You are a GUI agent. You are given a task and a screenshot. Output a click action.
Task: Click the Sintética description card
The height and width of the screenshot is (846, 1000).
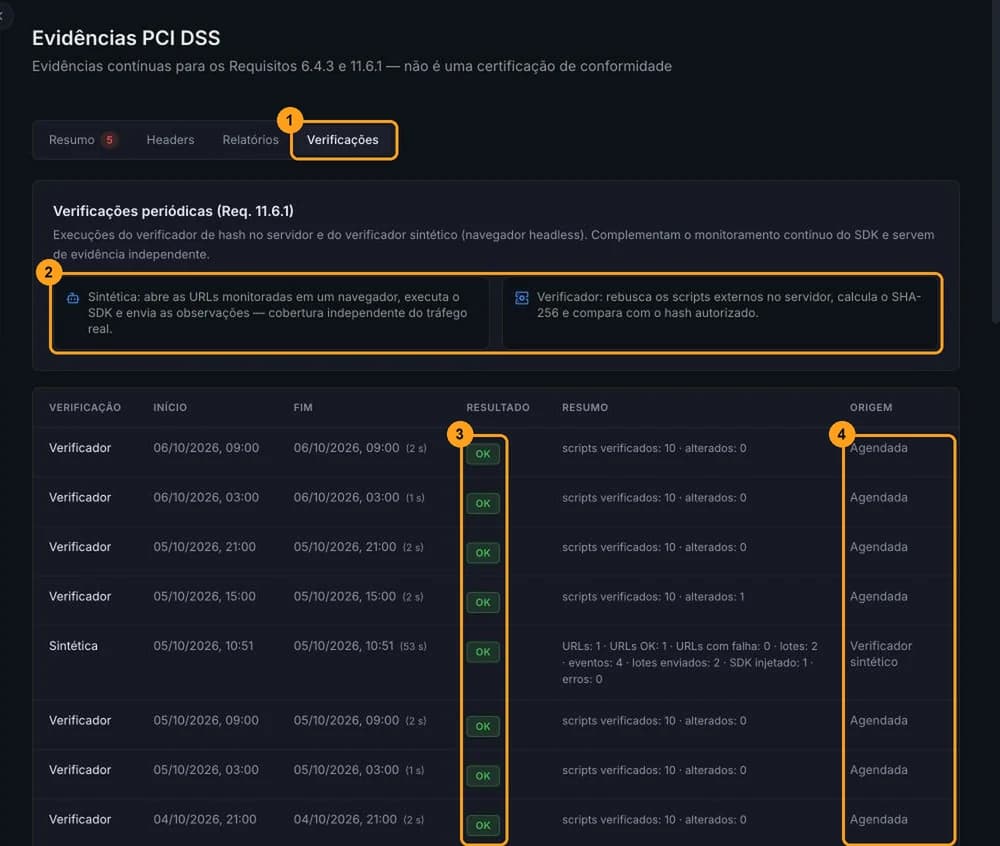[272, 312]
